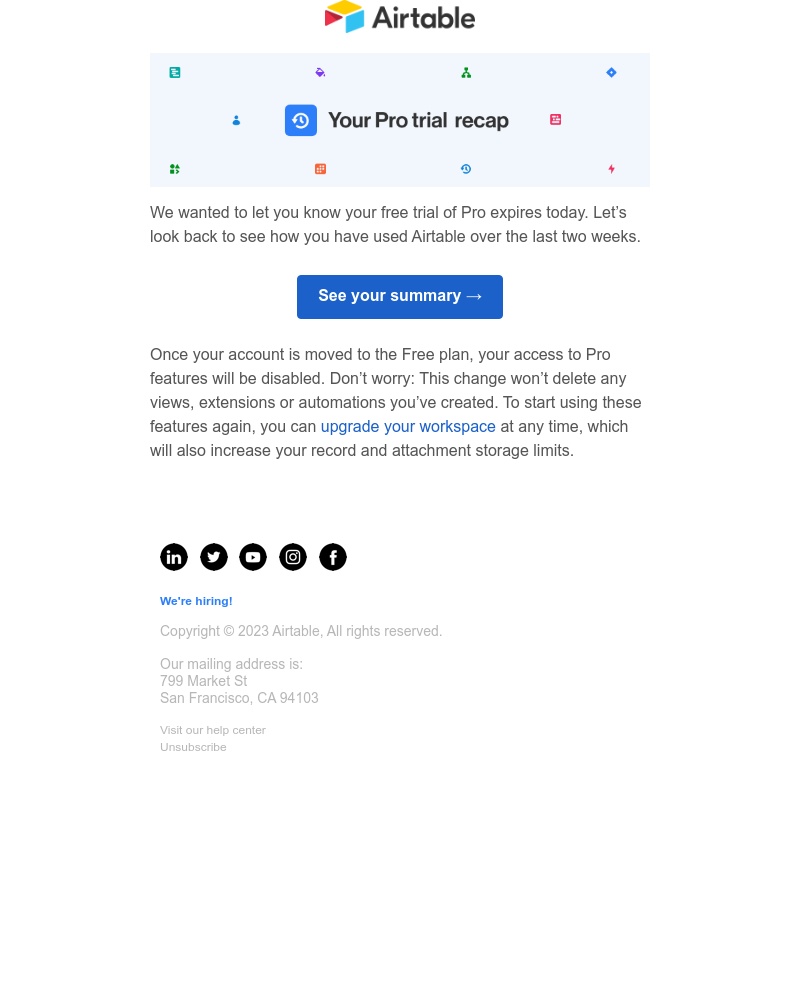Open Airtable's YouTube channel
Screen dimensions: 800x1000
coord(253,557)
